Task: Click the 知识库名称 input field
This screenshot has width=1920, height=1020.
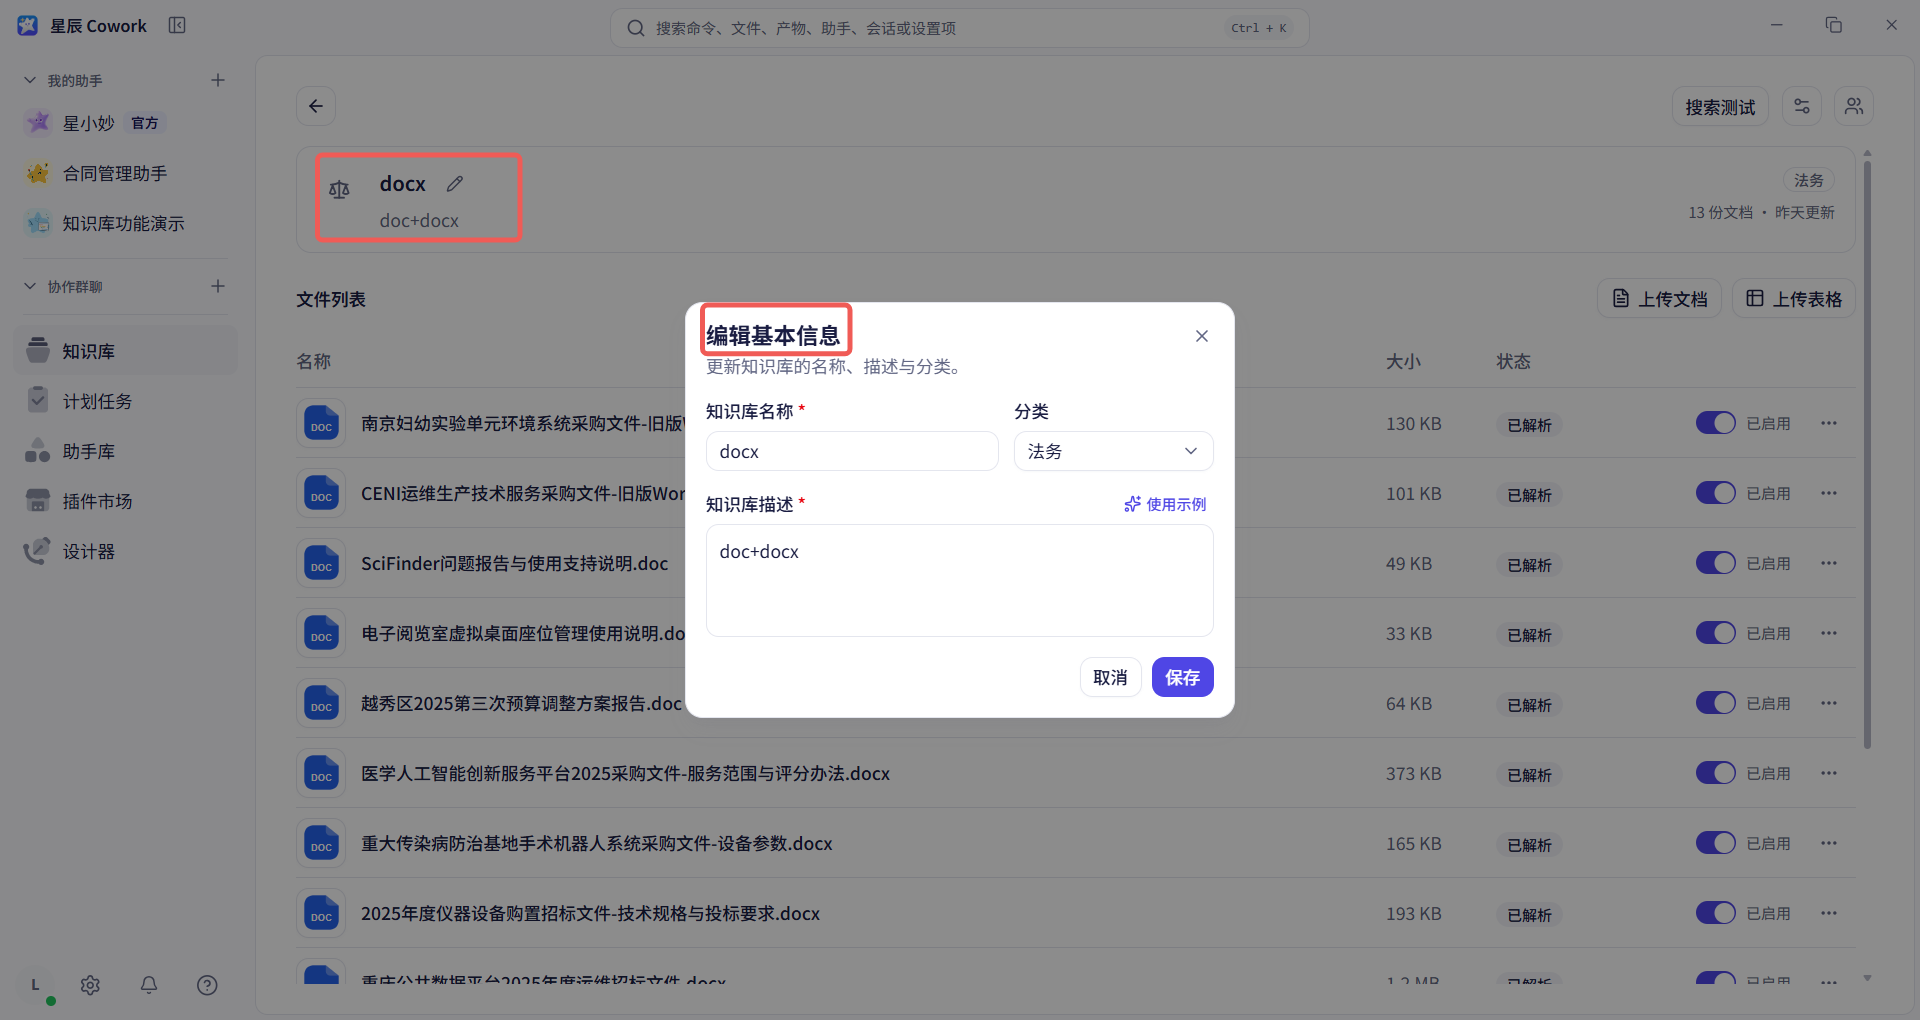Action: tap(852, 451)
